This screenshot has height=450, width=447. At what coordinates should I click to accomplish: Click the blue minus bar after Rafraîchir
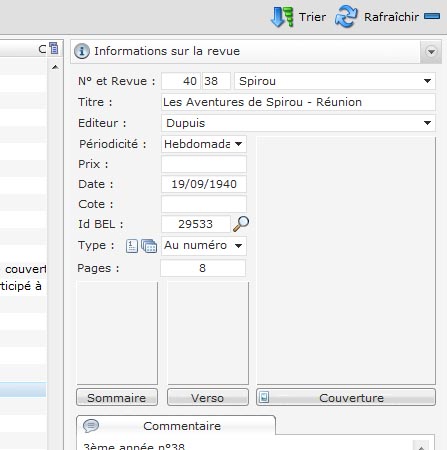[432, 16]
